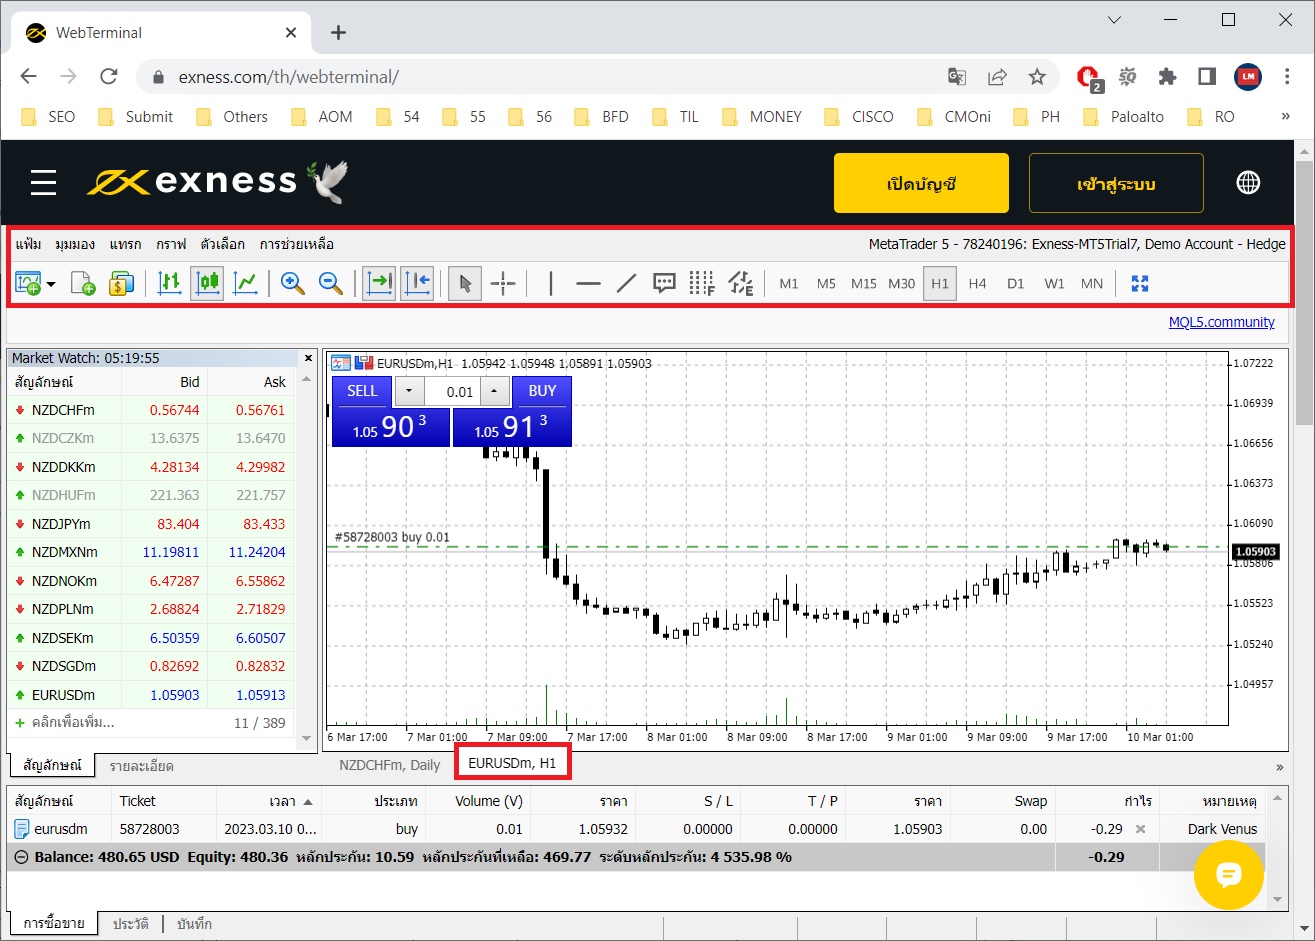Collapse the Balance summary row

click(x=21, y=857)
